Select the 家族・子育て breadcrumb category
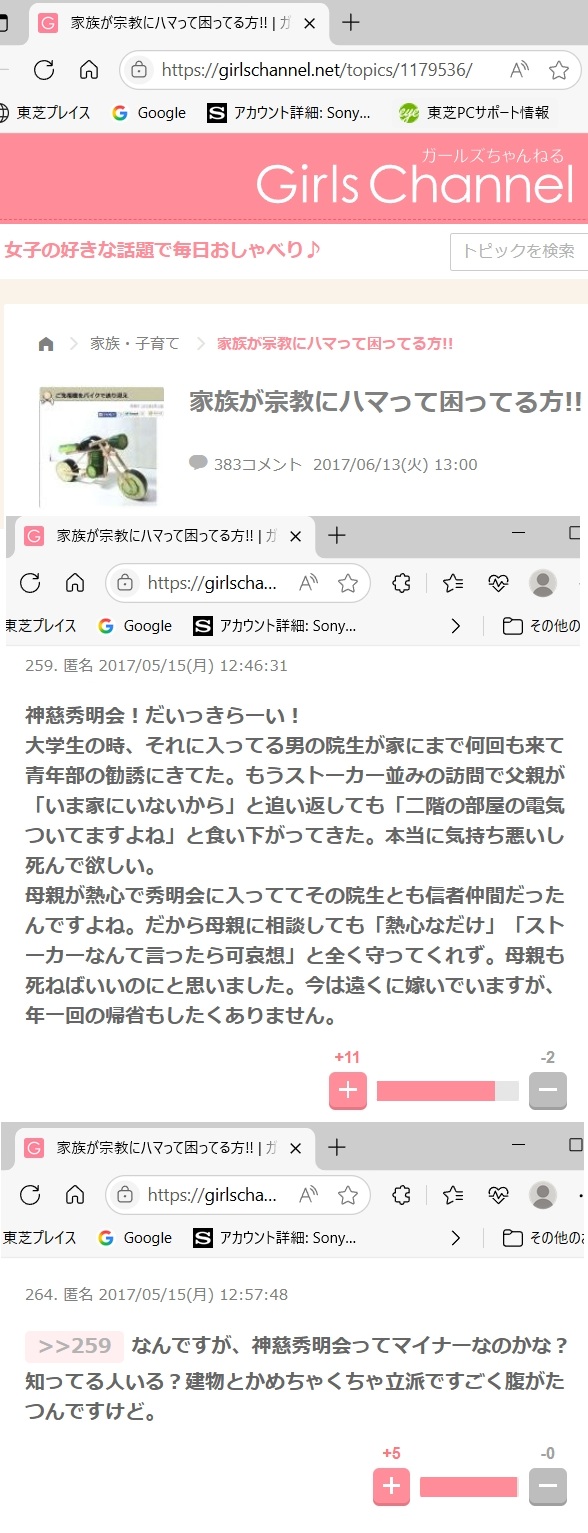The height and width of the screenshot is (1533, 588). point(135,344)
